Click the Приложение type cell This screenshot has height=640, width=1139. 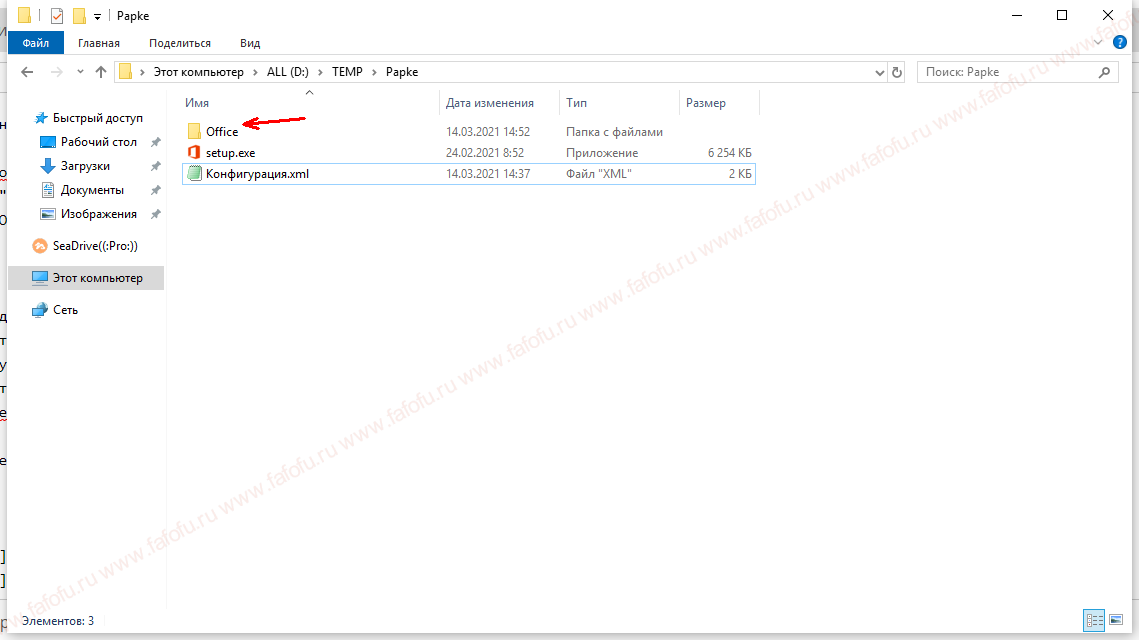pyautogui.click(x=601, y=153)
